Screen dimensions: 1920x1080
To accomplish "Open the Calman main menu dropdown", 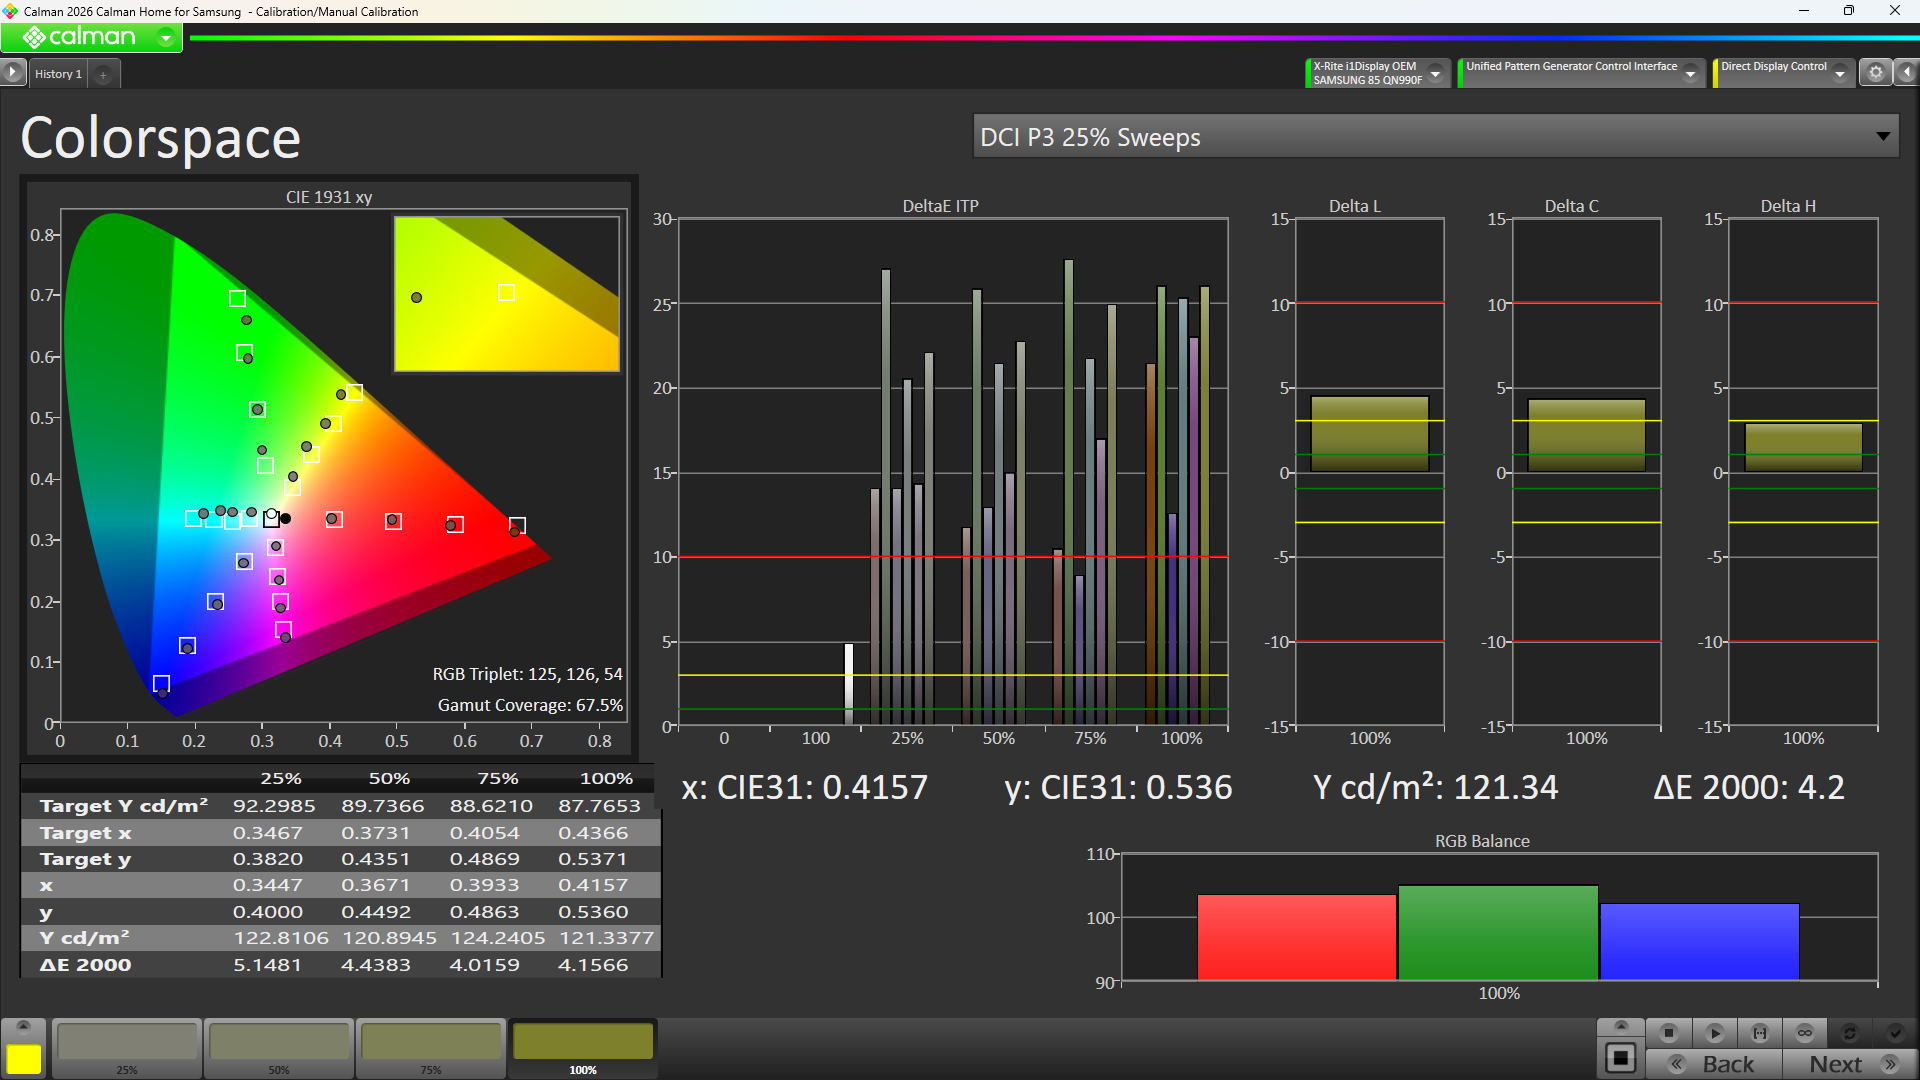I will [x=91, y=38].
